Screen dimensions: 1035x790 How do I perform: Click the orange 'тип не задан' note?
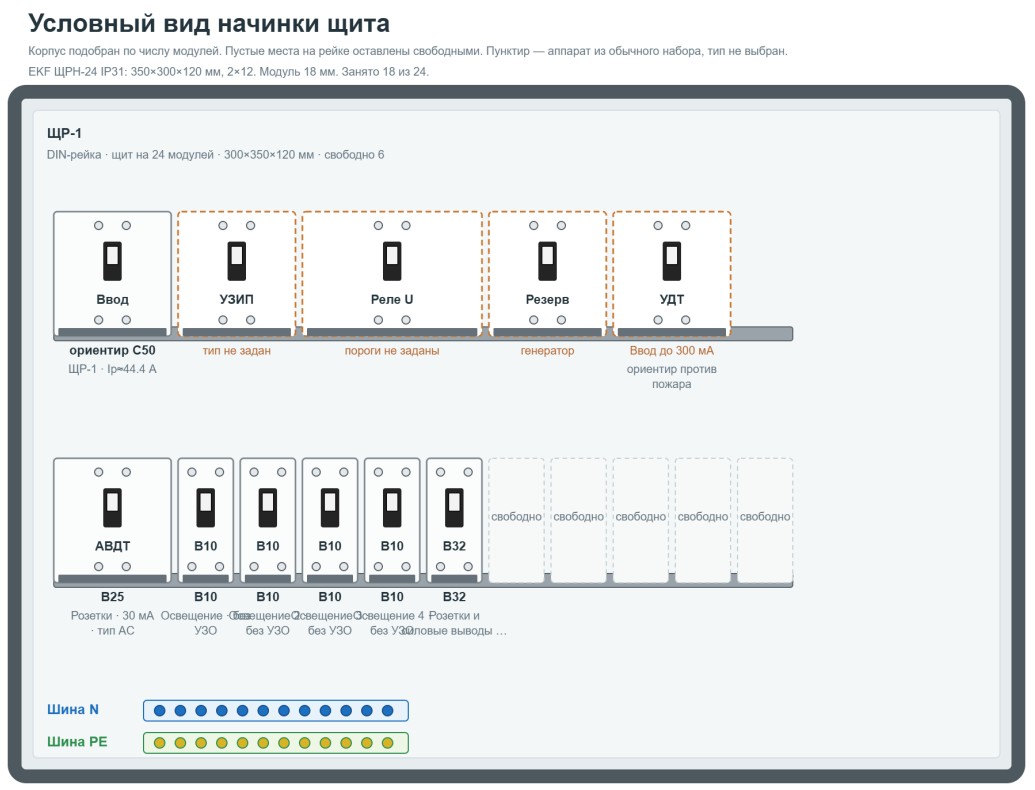[236, 350]
